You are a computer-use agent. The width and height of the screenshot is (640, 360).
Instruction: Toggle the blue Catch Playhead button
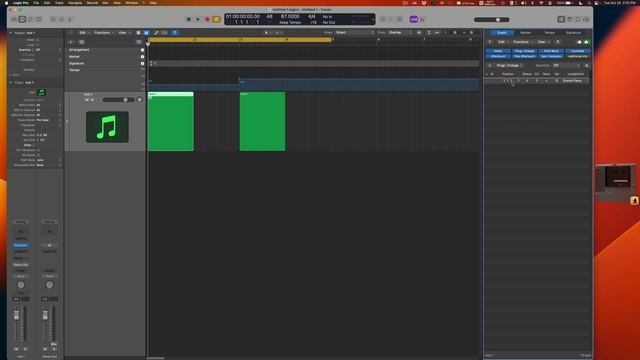175,33
